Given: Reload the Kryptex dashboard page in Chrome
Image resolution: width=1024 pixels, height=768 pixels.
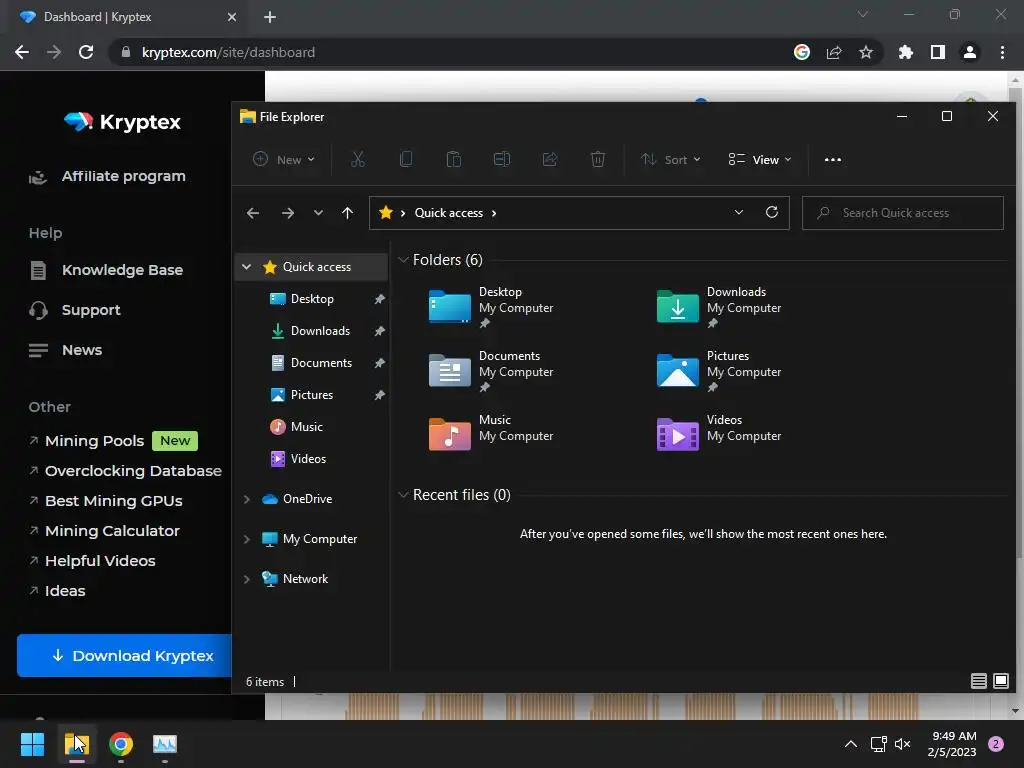Looking at the screenshot, I should [86, 52].
